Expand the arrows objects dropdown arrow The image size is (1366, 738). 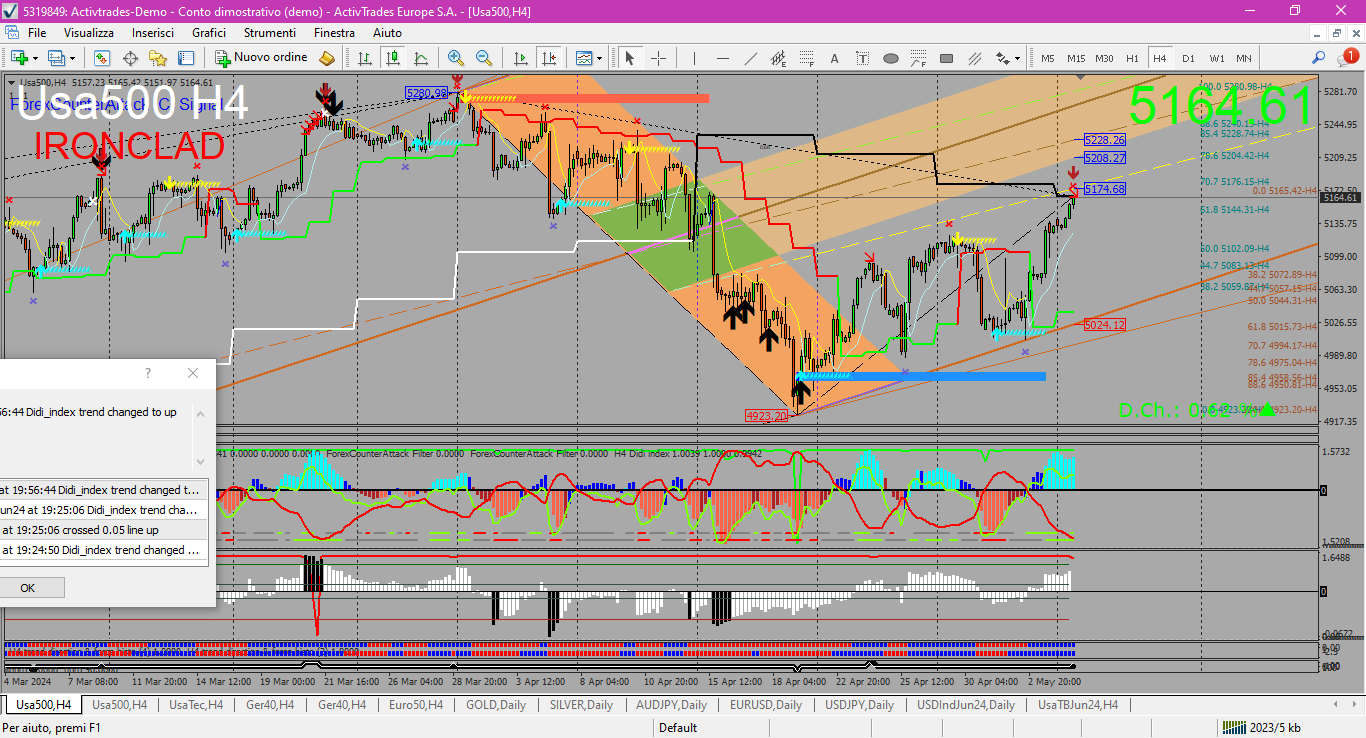1016,58
